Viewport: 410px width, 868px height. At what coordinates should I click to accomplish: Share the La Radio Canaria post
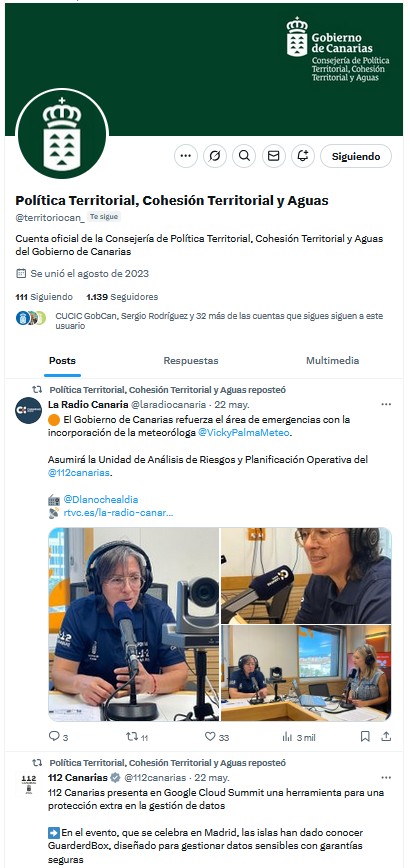(386, 736)
